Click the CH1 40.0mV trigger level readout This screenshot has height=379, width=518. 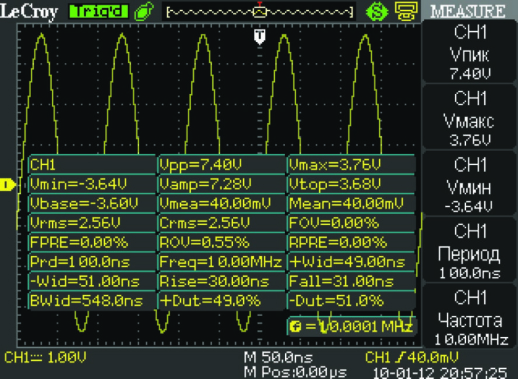[412, 357]
